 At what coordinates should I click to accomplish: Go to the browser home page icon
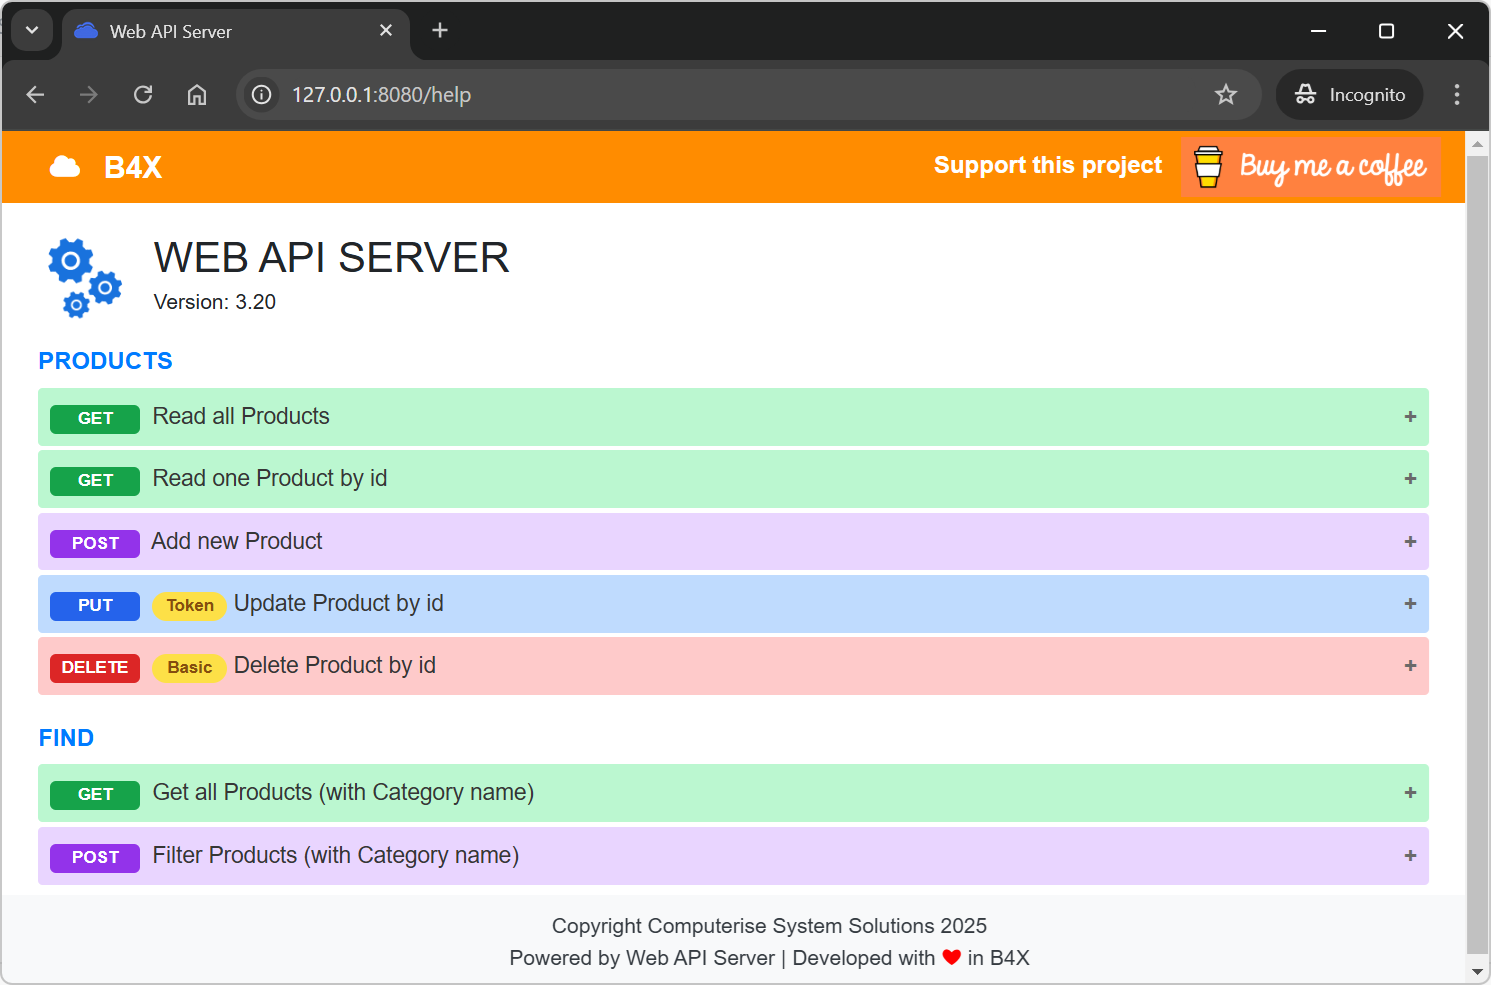197,95
